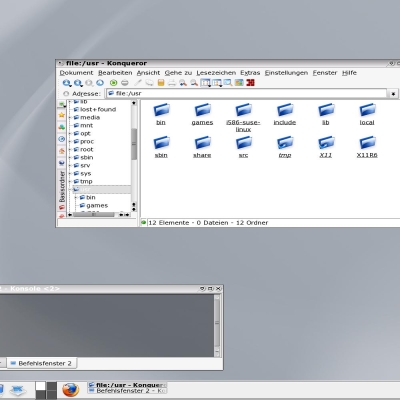Viewport: 400px width, 400px height.
Task: Open the sbin folder icon in main view
Action: pos(161,143)
